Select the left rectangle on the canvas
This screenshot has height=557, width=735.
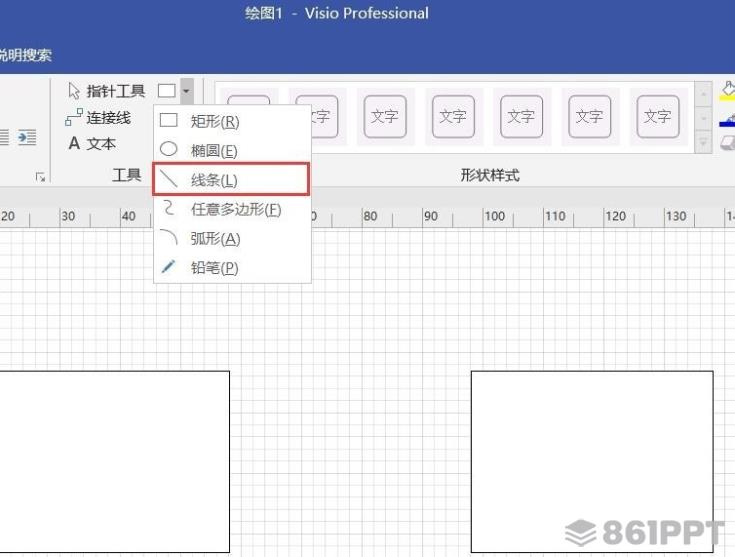pyautogui.click(x=114, y=462)
